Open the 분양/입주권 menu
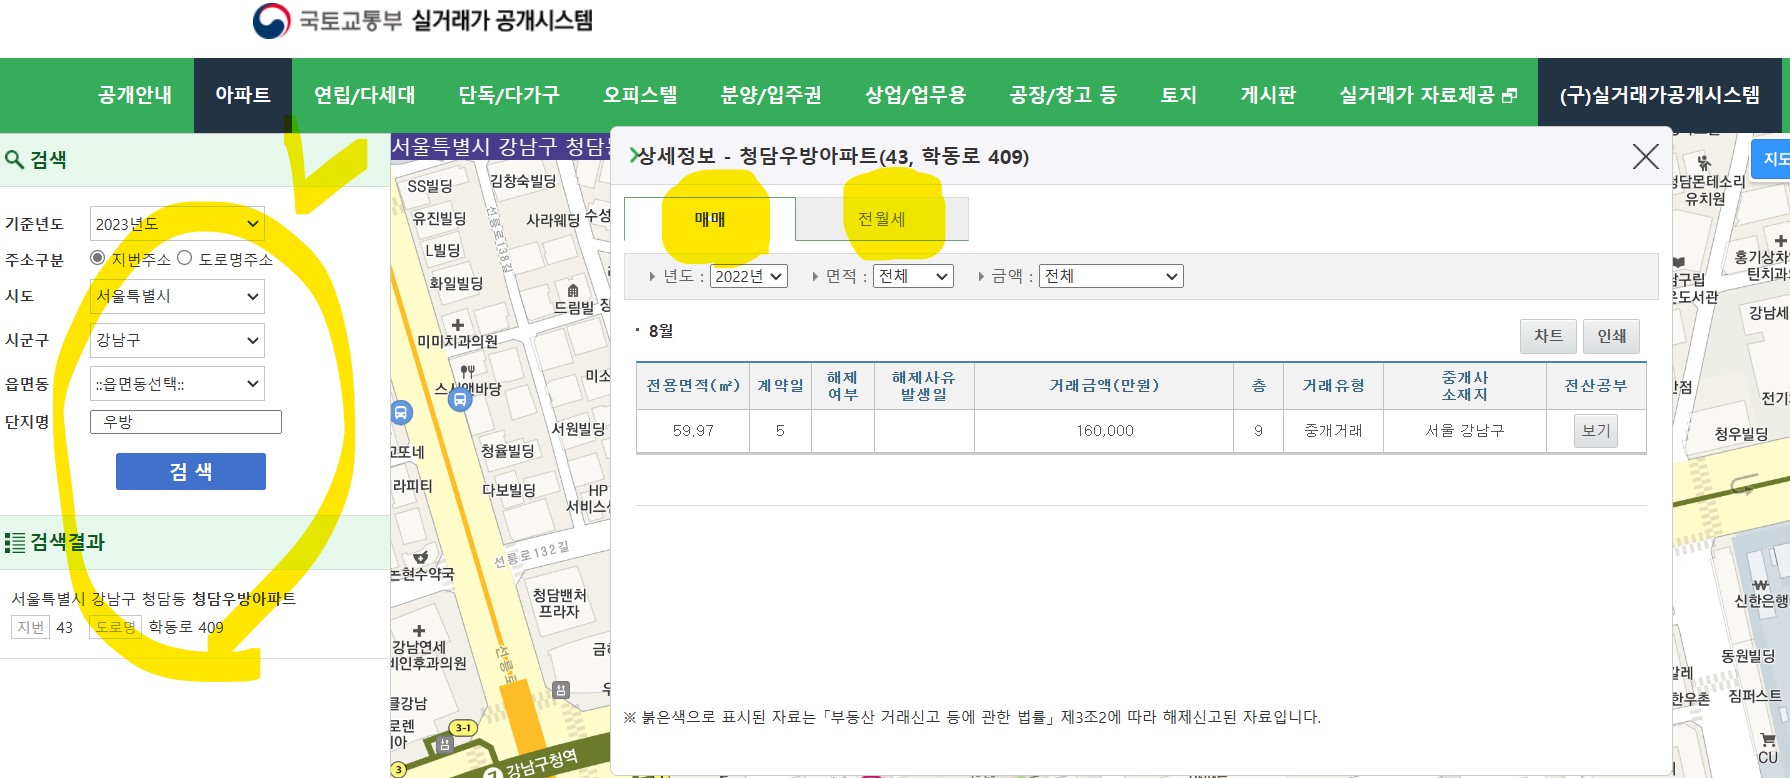This screenshot has height=778, width=1790. tap(771, 95)
